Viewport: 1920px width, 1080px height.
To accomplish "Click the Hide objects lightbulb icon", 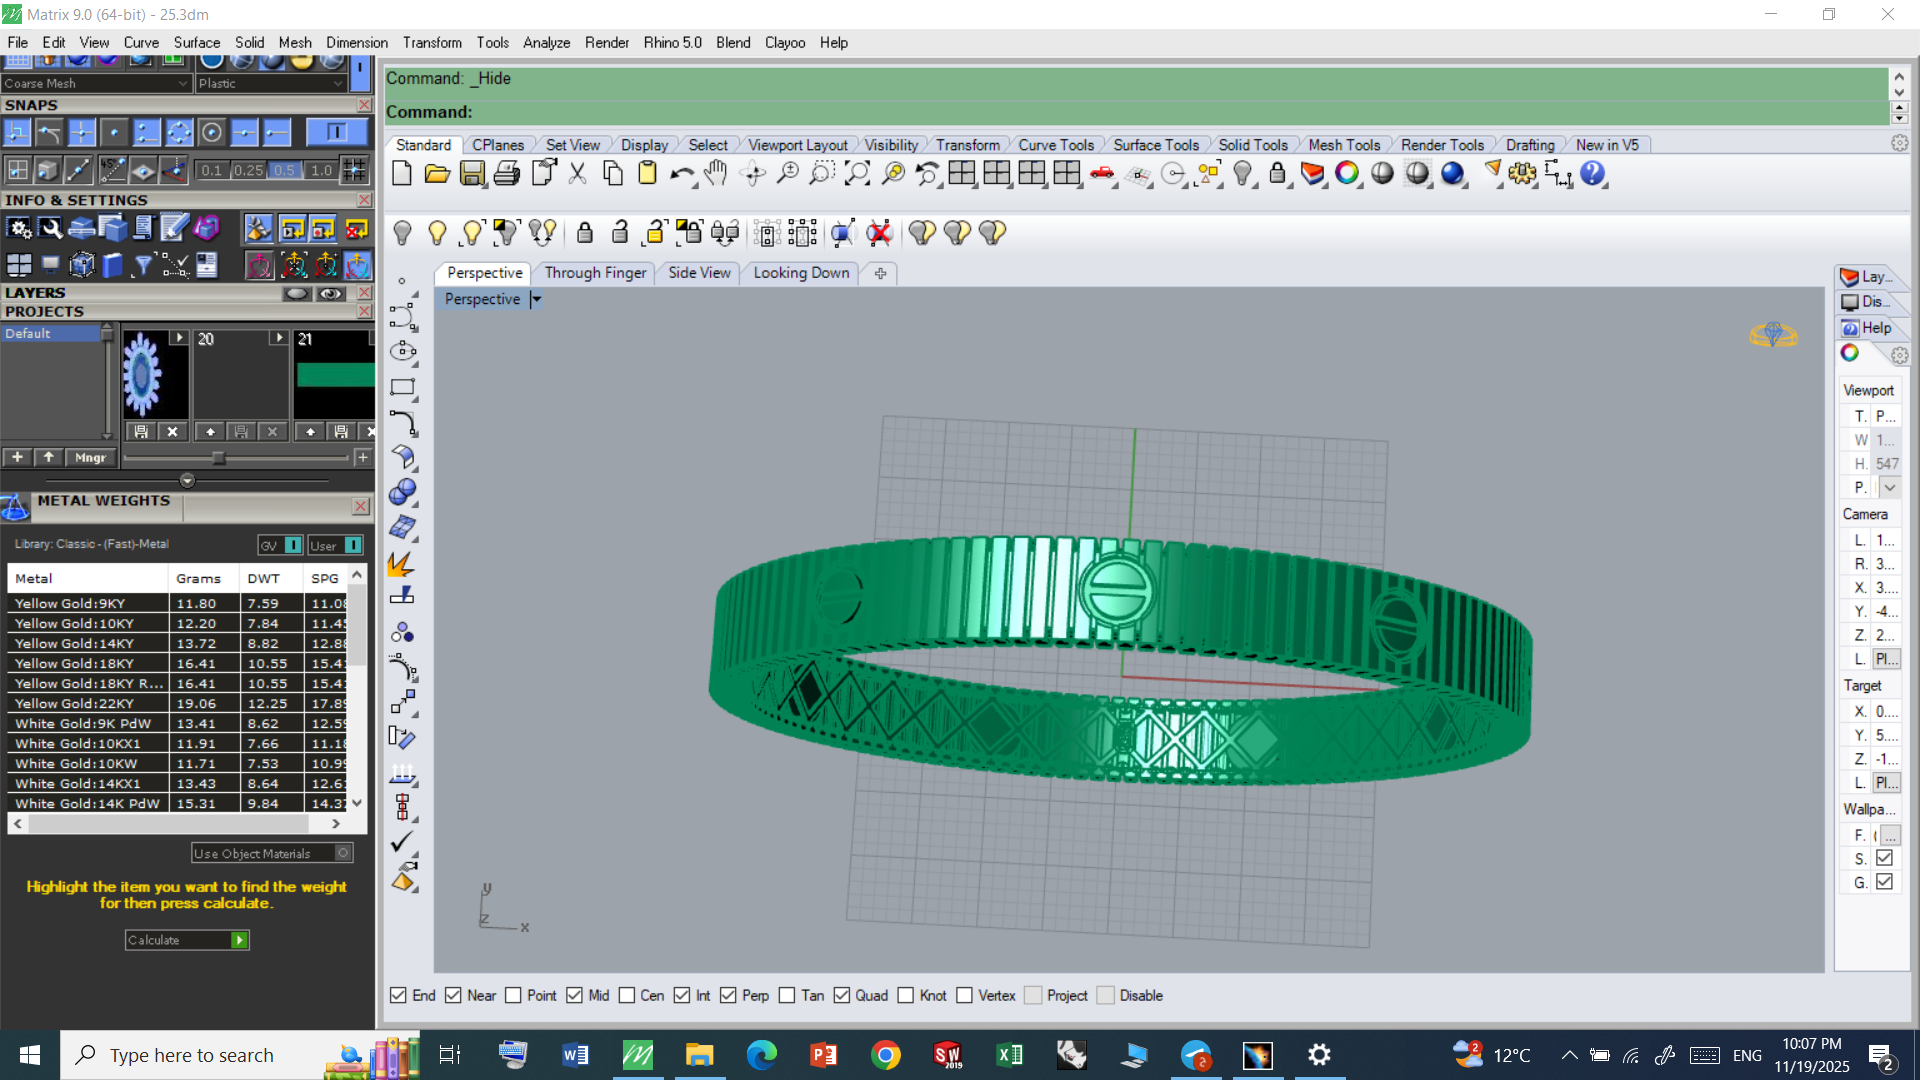I will [402, 233].
